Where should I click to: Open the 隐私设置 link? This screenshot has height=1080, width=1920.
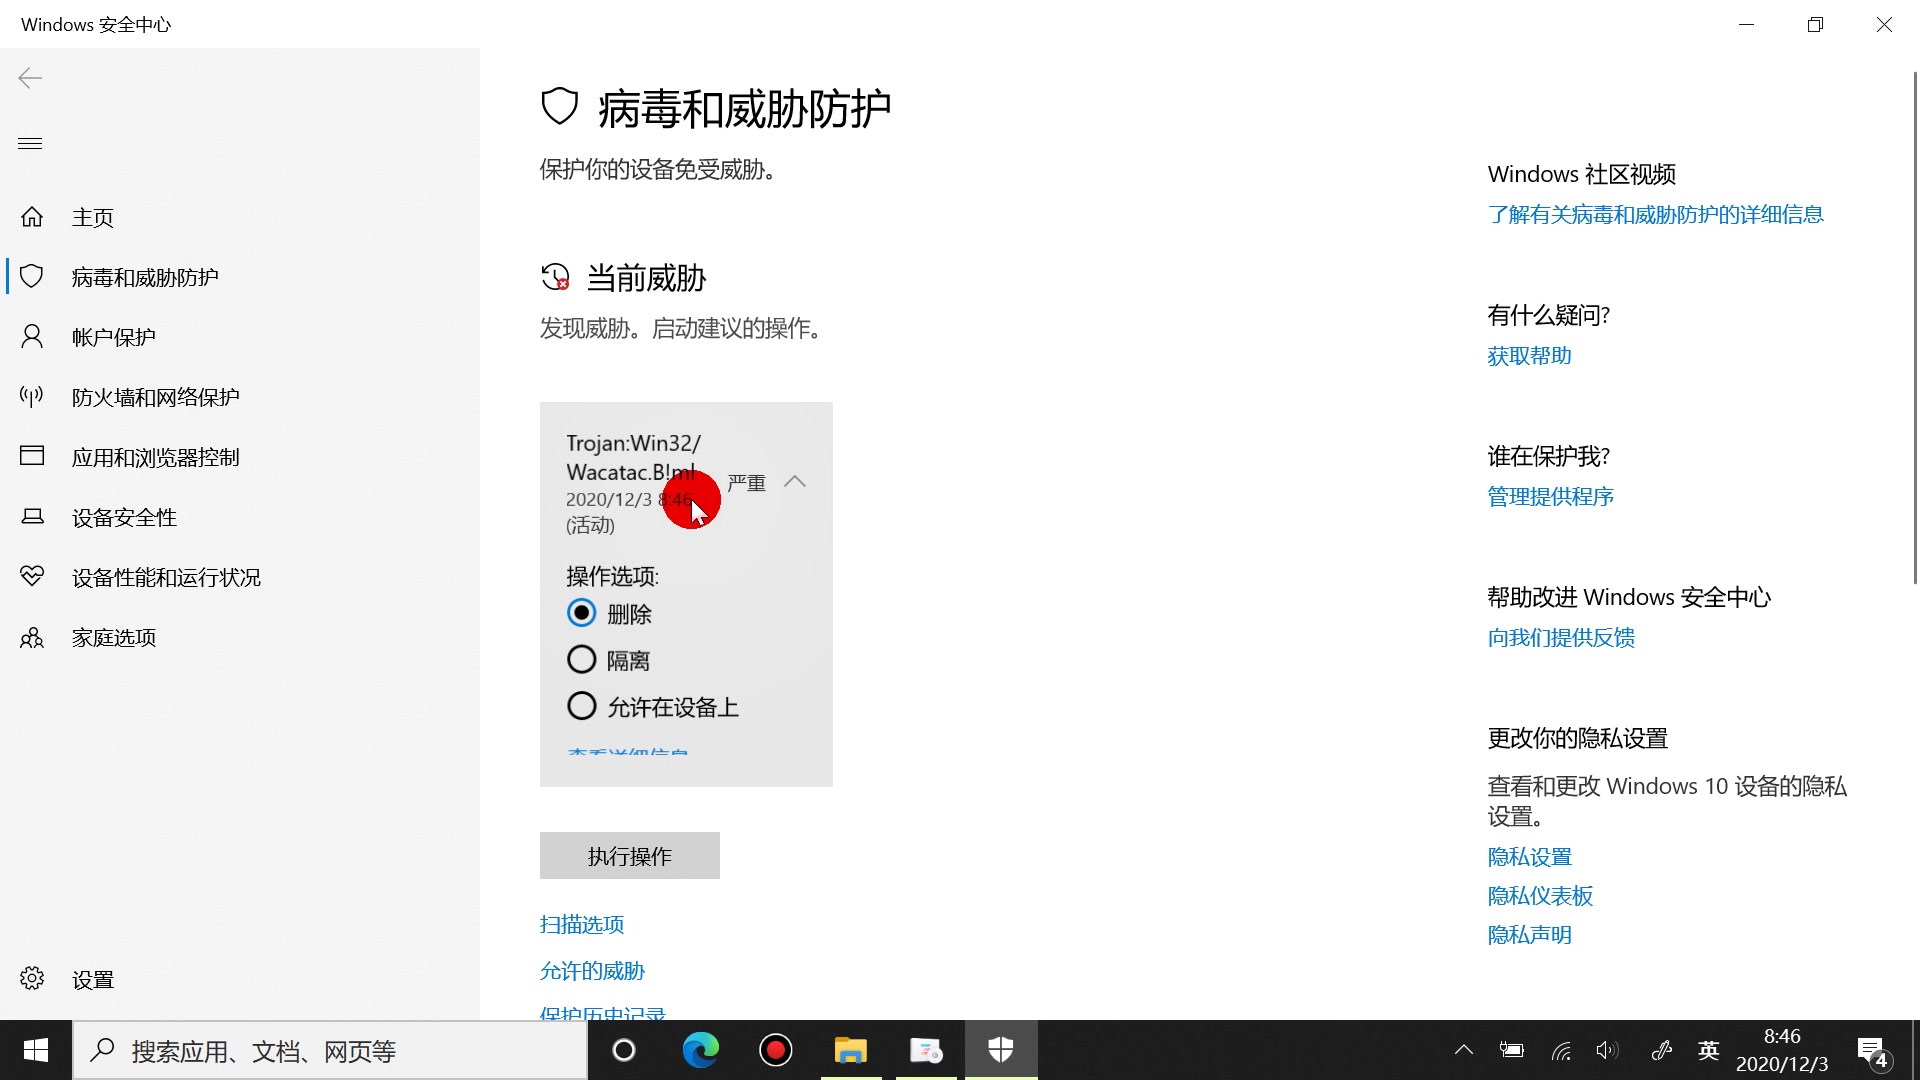[x=1530, y=856]
